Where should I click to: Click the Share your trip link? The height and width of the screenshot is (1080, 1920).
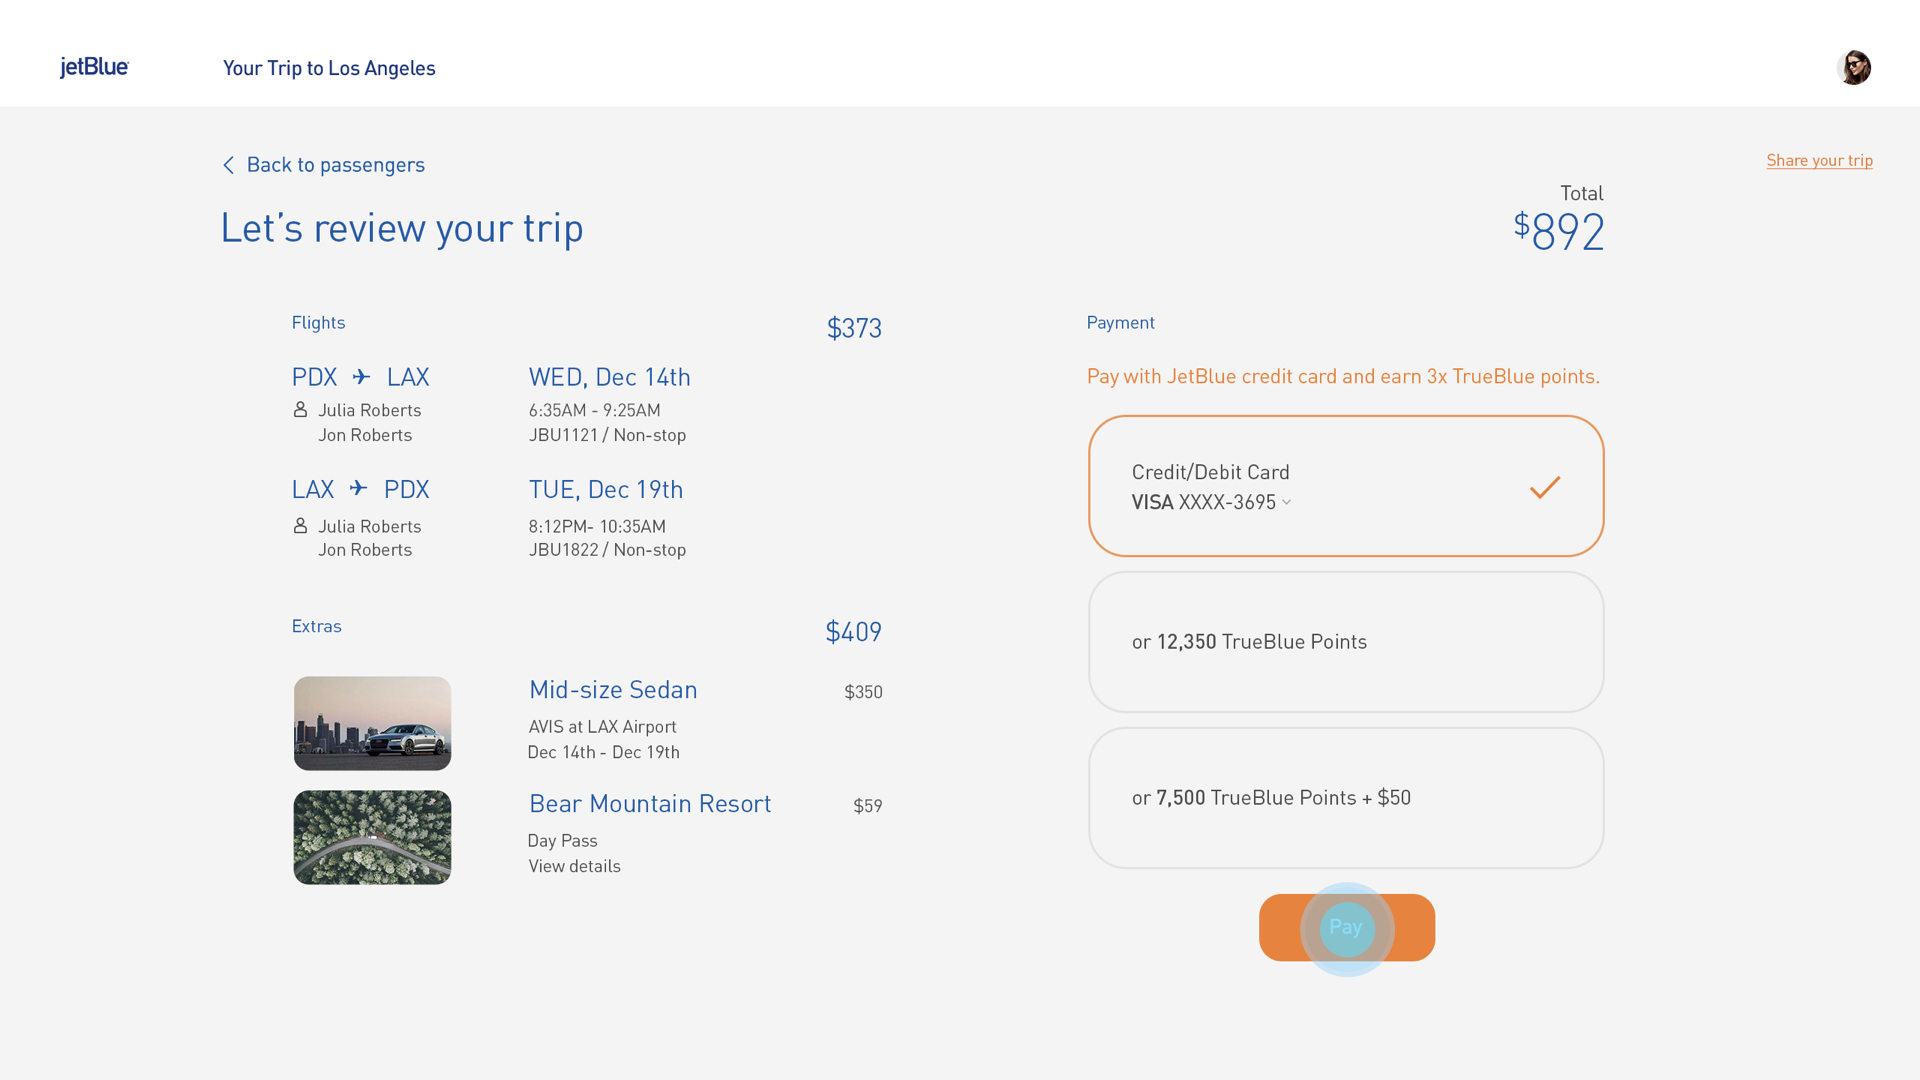coord(1819,160)
